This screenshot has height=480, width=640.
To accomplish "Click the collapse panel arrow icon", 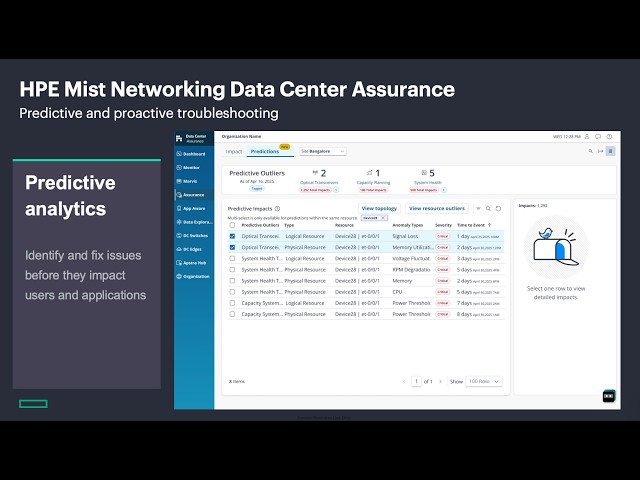I will pos(600,151).
